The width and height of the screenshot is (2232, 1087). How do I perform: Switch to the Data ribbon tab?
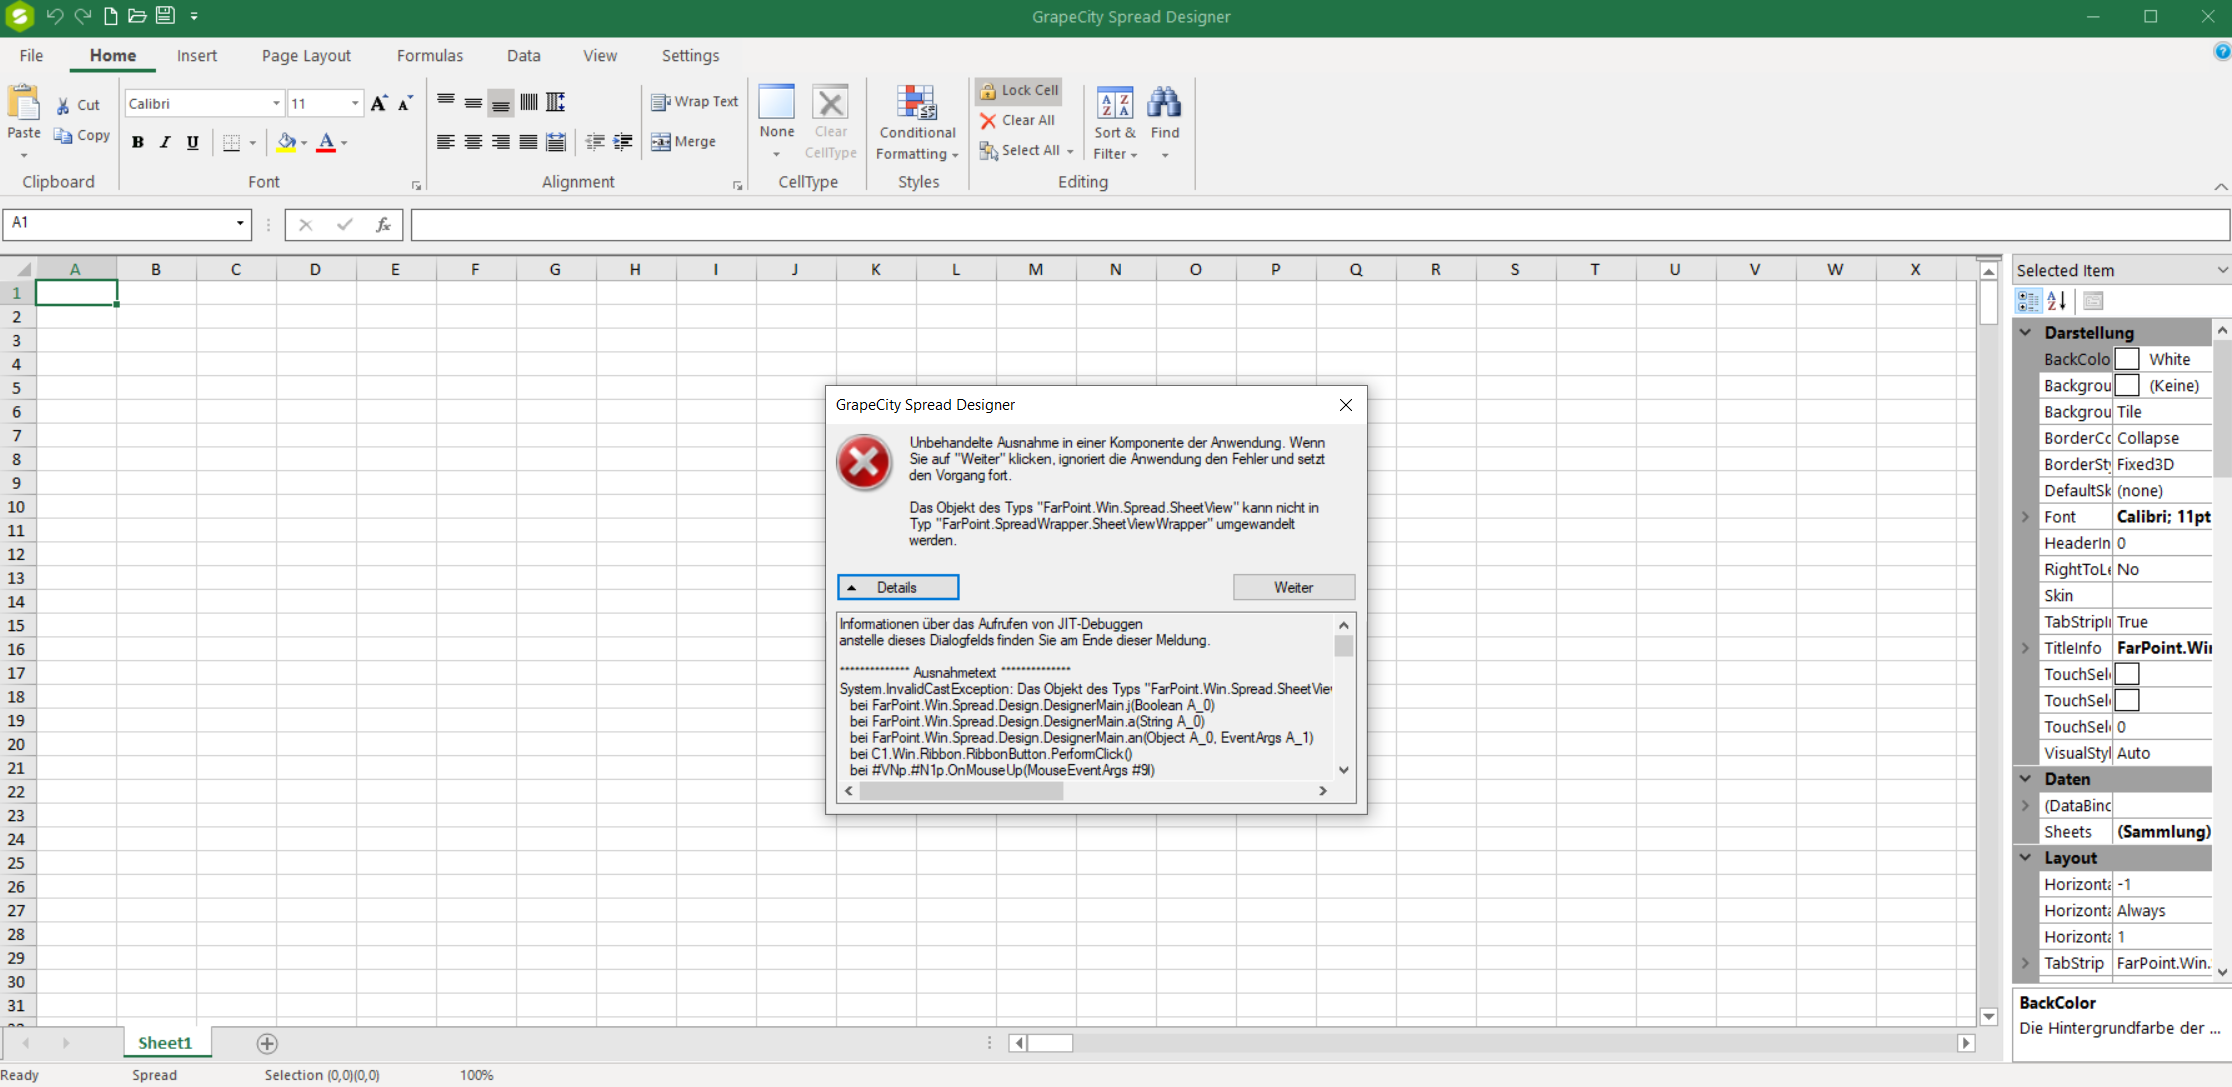tap(523, 56)
